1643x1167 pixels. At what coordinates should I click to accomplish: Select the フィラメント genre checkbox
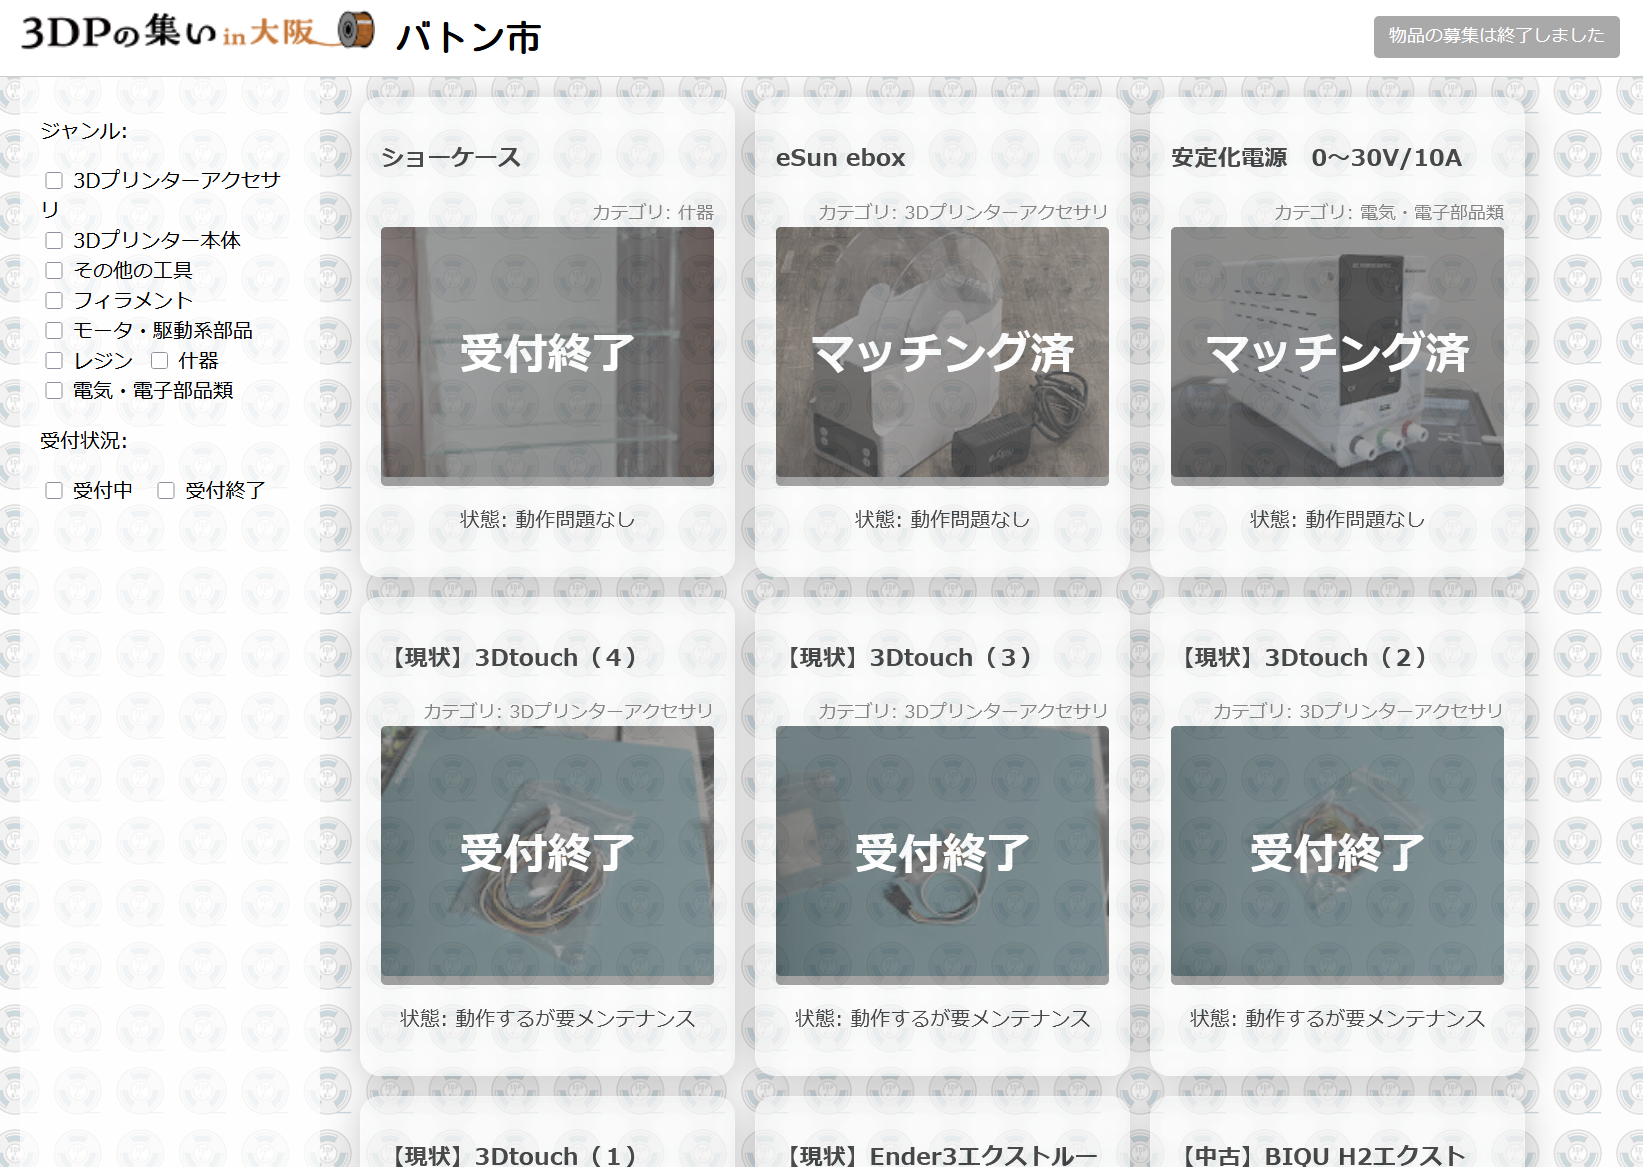click(55, 301)
